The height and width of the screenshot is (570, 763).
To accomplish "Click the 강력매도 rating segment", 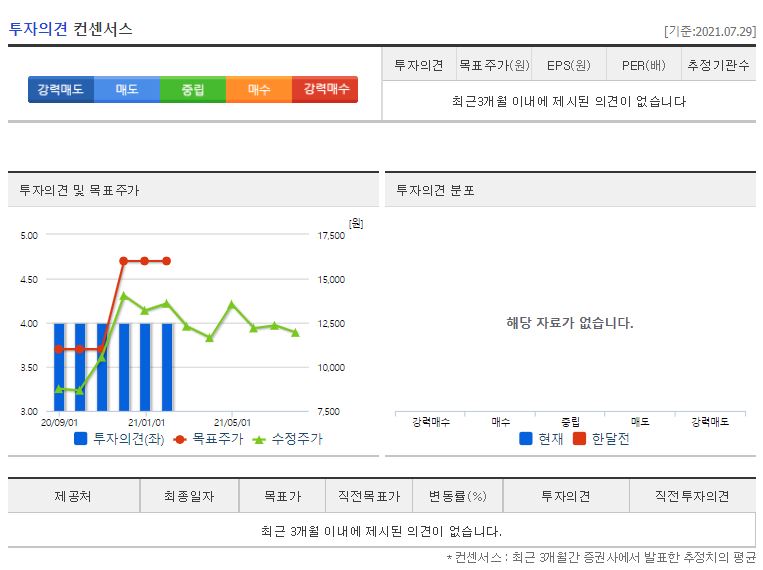I will (61, 90).
